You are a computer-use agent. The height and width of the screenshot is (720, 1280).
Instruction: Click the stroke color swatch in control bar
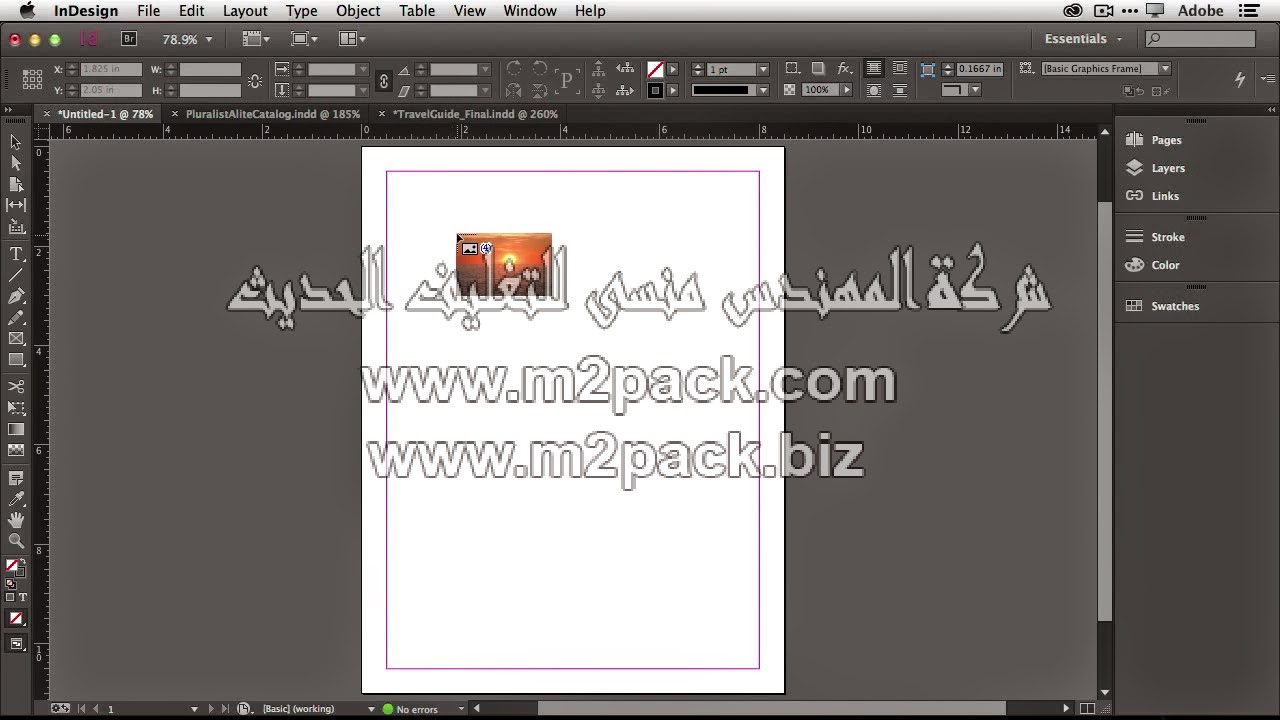point(655,90)
